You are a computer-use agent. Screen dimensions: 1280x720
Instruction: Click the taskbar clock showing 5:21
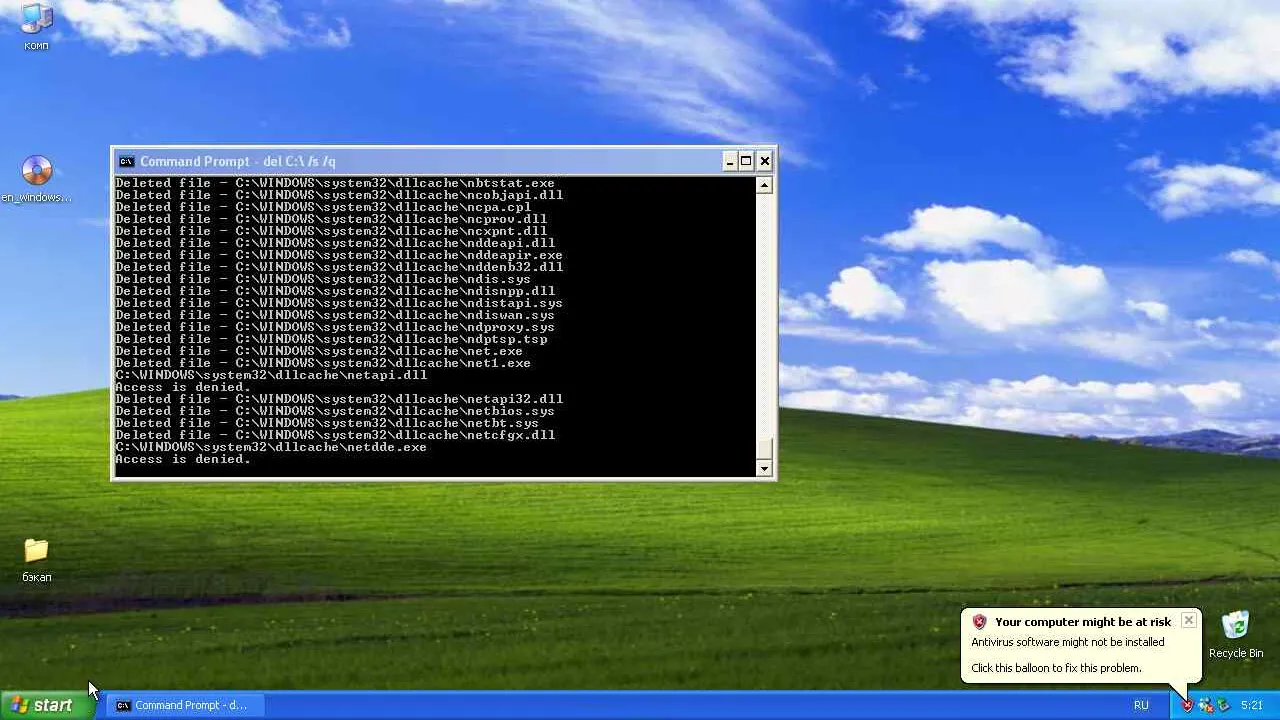pyautogui.click(x=1252, y=705)
